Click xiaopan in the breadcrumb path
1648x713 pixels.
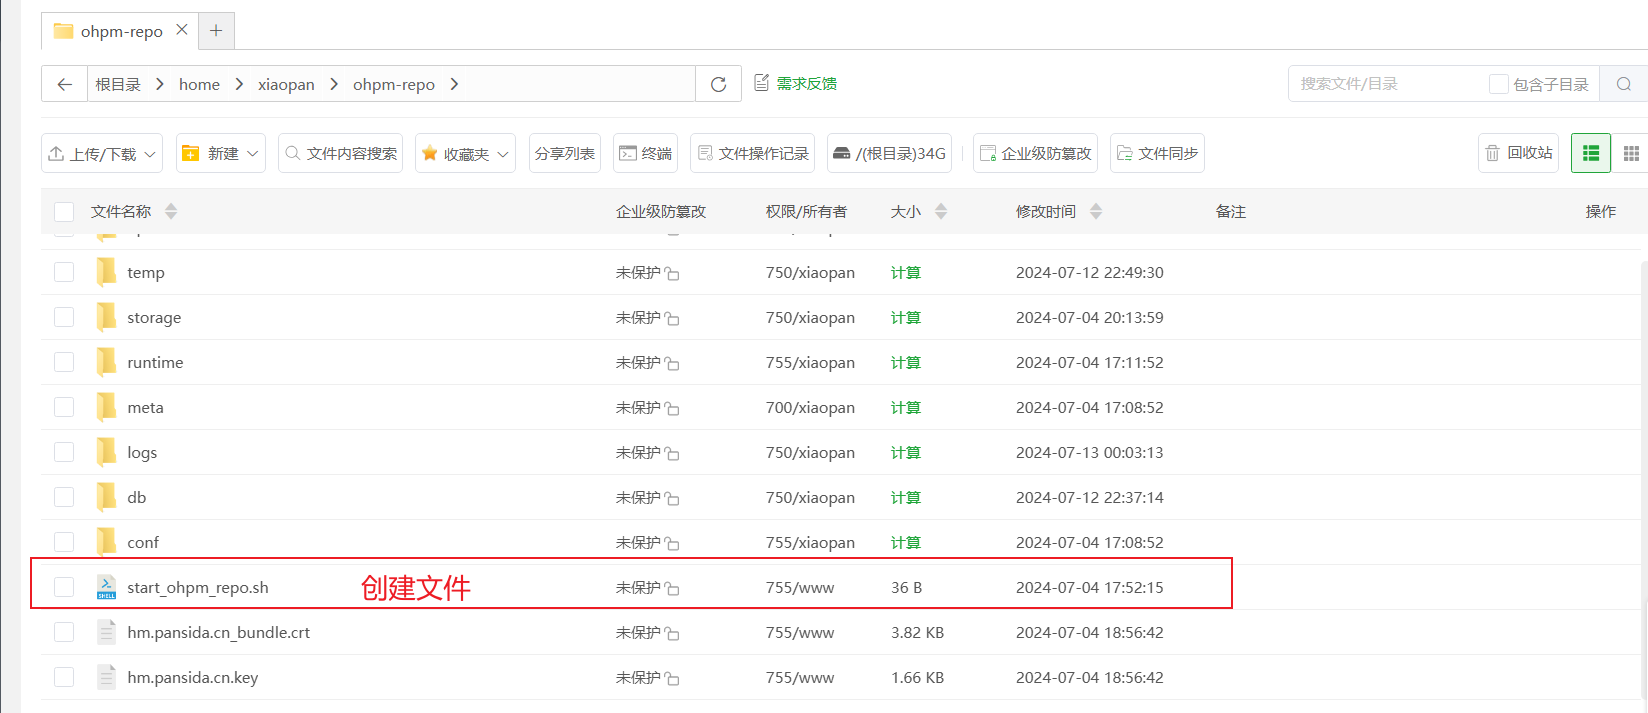(x=286, y=84)
